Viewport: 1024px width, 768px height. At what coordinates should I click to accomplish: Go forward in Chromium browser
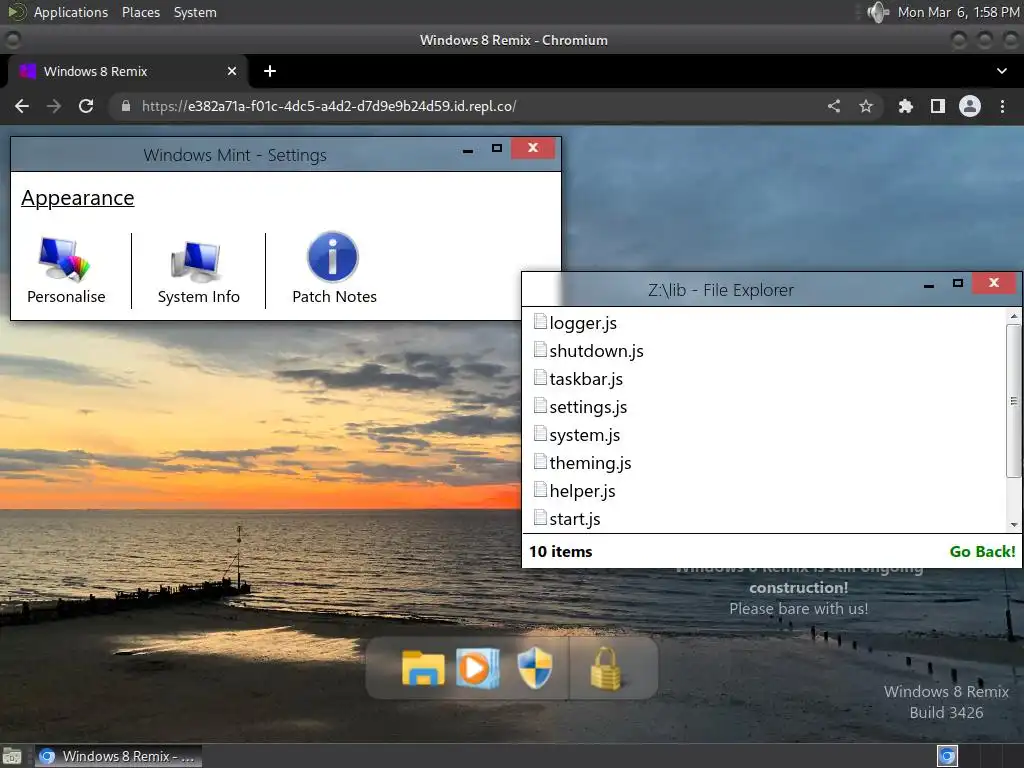click(54, 106)
